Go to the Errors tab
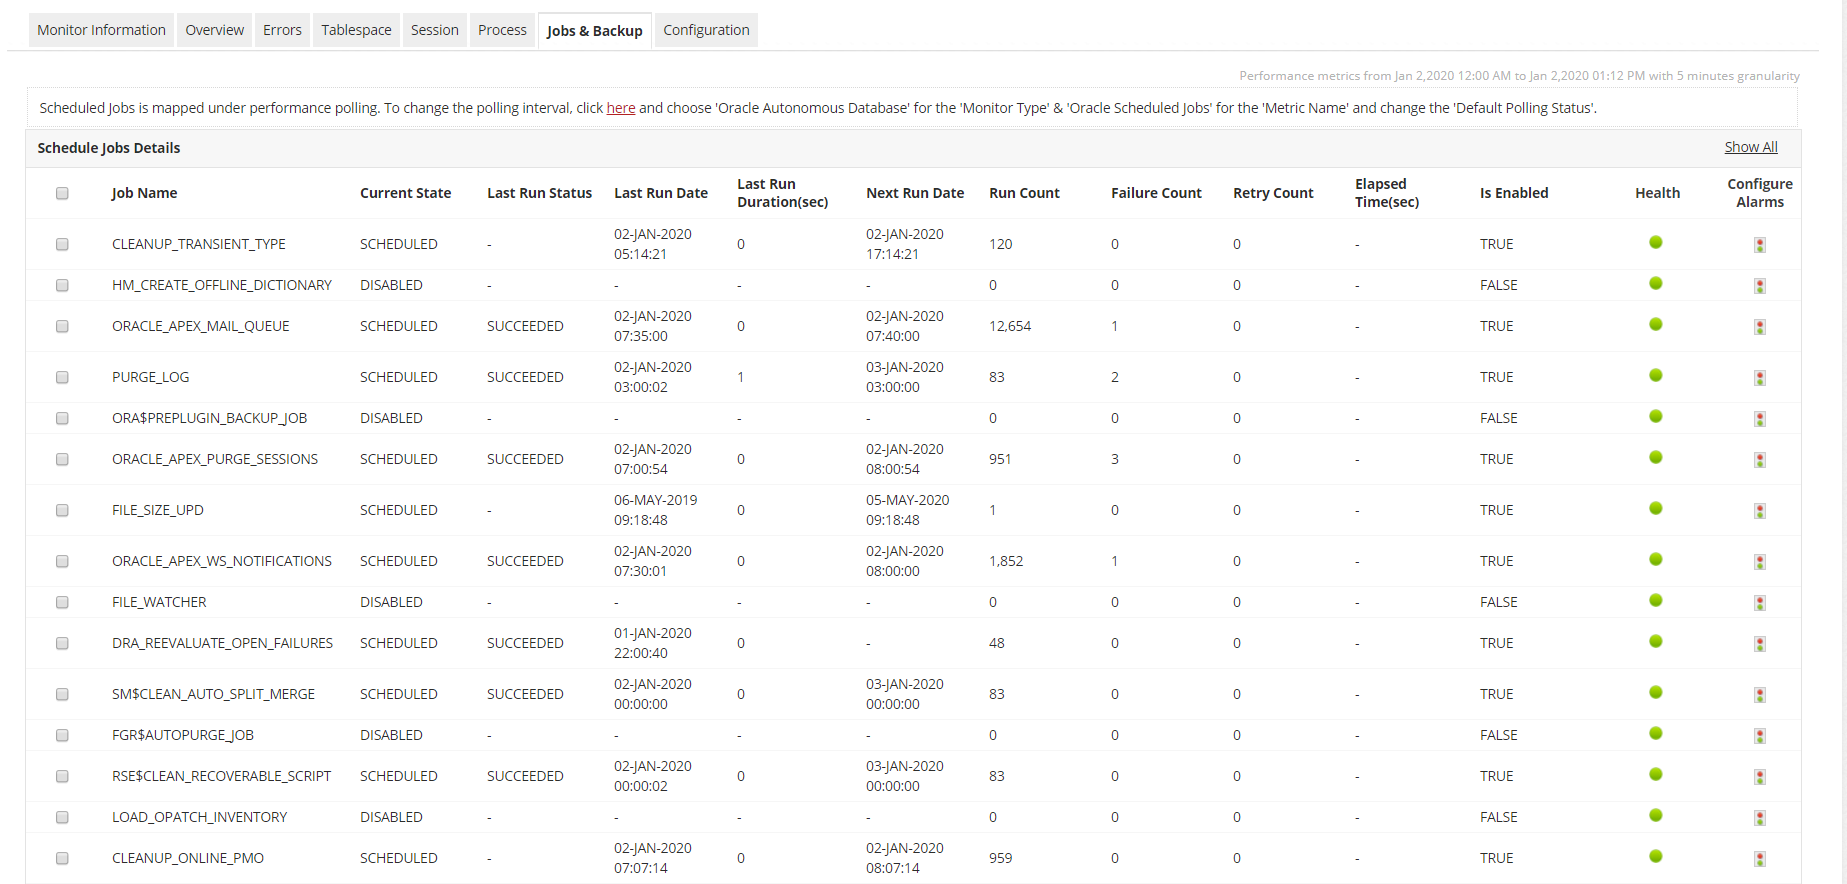Viewport: 1847px width, 884px height. 282,30
